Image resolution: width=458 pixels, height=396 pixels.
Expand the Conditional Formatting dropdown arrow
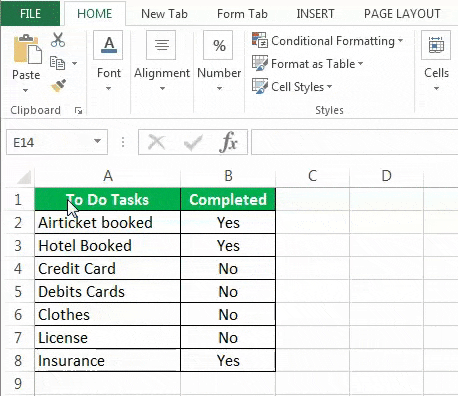pos(400,41)
